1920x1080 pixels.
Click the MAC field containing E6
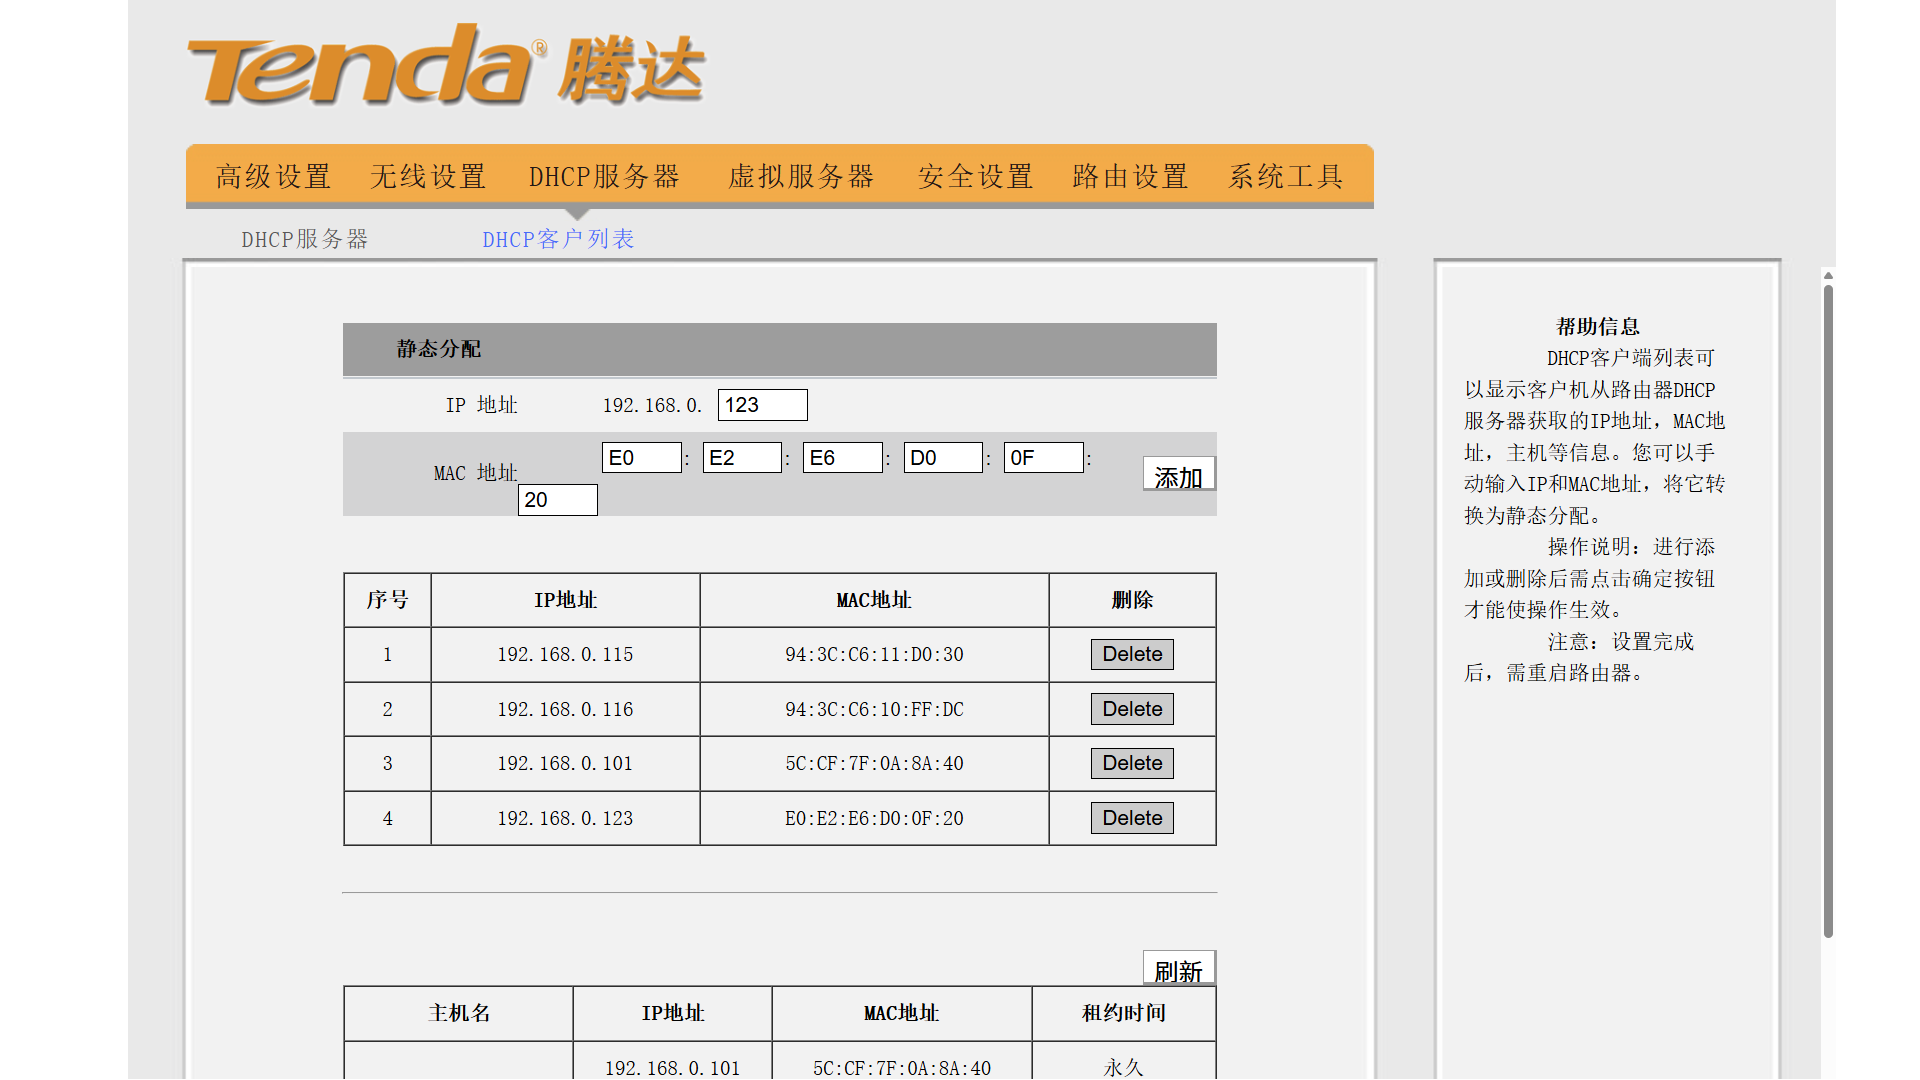842,458
